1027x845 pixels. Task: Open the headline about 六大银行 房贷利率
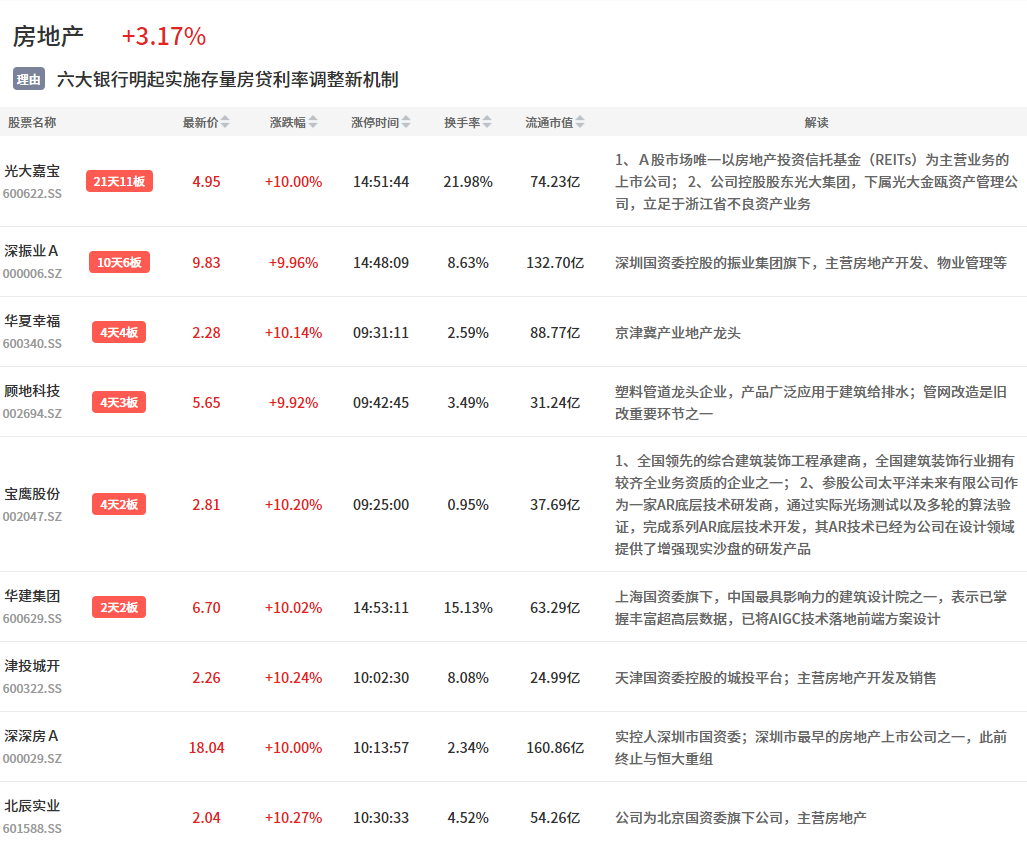click(x=227, y=79)
